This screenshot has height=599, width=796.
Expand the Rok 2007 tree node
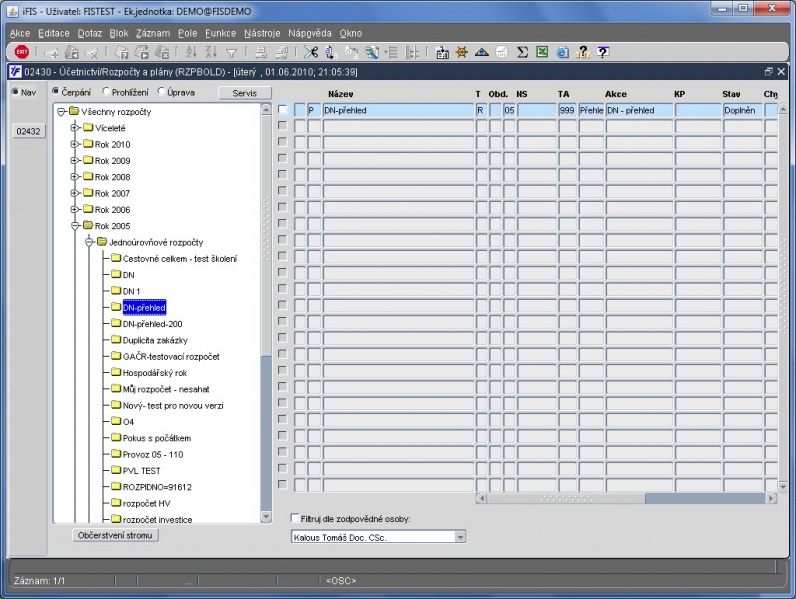(75, 193)
